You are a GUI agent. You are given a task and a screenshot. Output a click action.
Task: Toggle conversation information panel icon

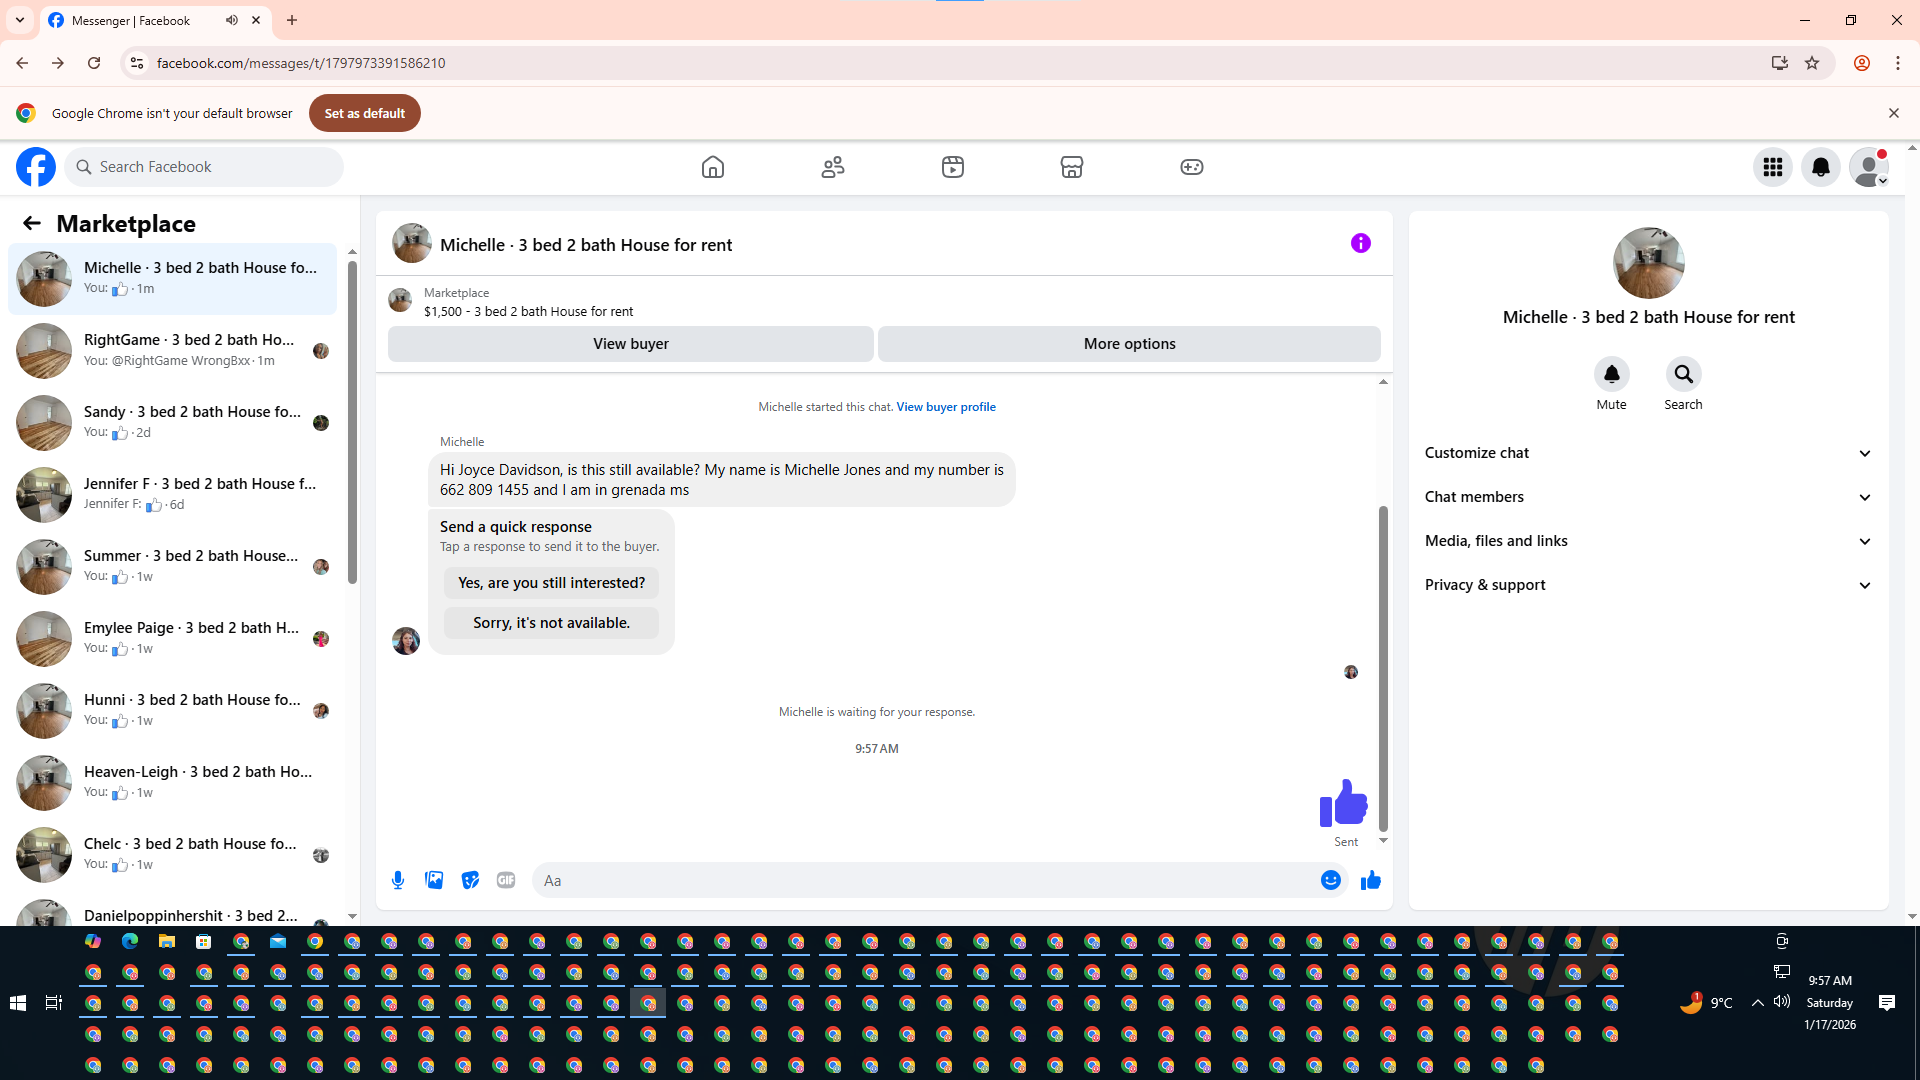tap(1360, 243)
